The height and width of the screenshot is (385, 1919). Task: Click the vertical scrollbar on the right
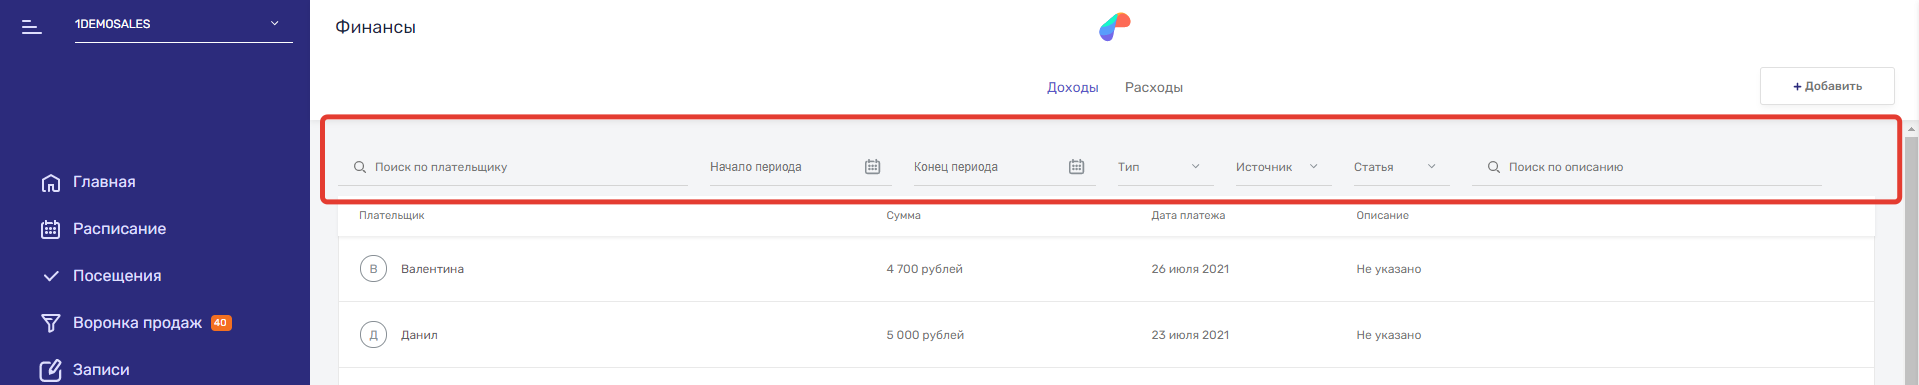[1911, 260]
